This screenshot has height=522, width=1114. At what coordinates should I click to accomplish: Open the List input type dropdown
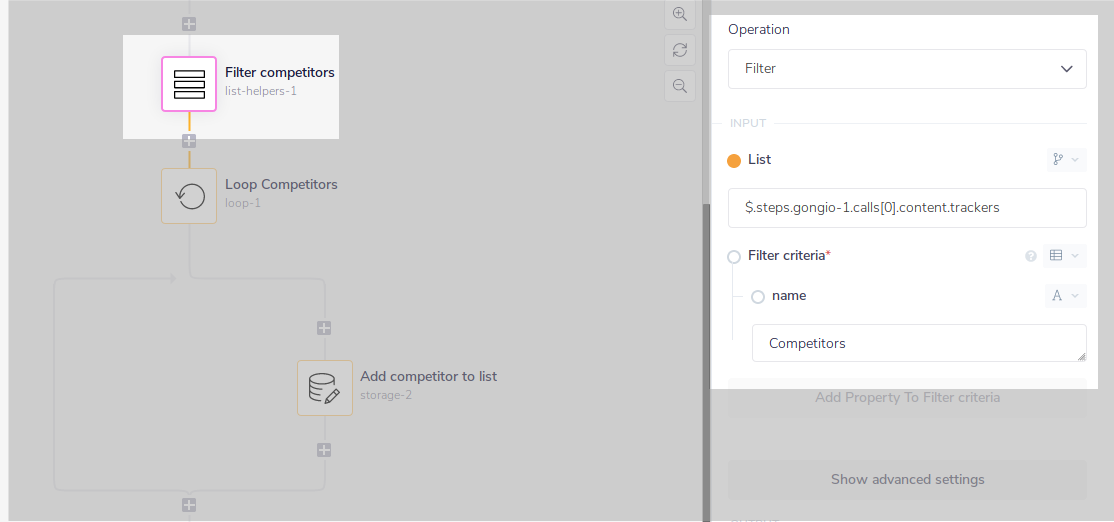pos(1064,160)
